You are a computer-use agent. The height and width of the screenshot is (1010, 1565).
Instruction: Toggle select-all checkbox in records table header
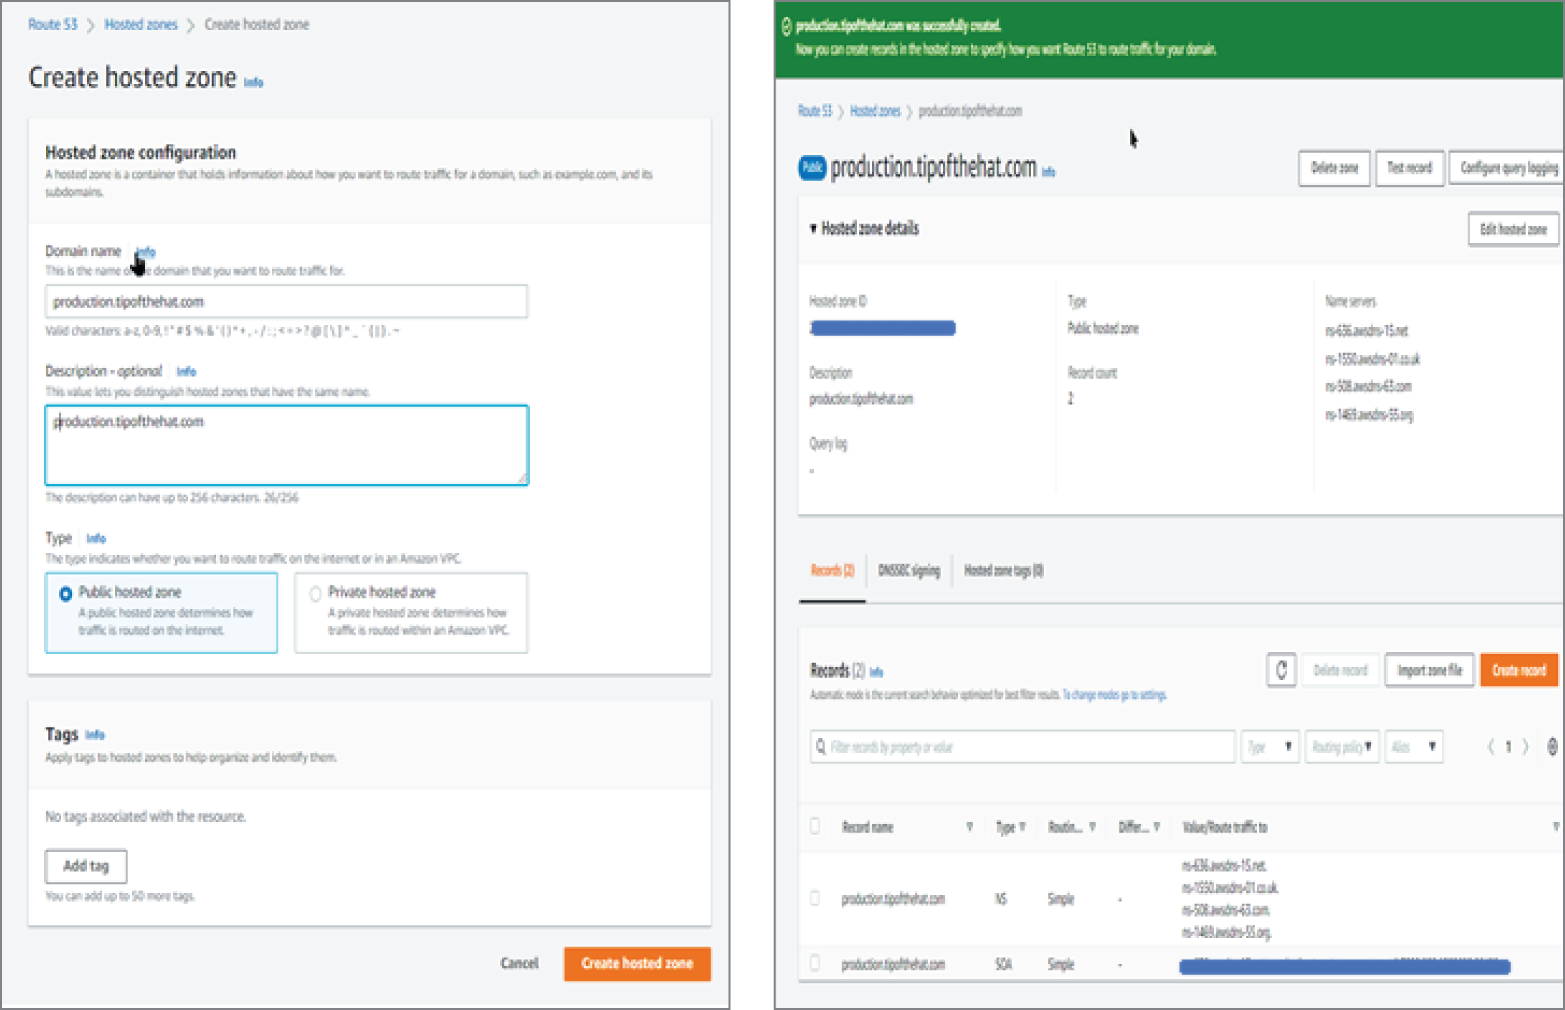point(814,826)
